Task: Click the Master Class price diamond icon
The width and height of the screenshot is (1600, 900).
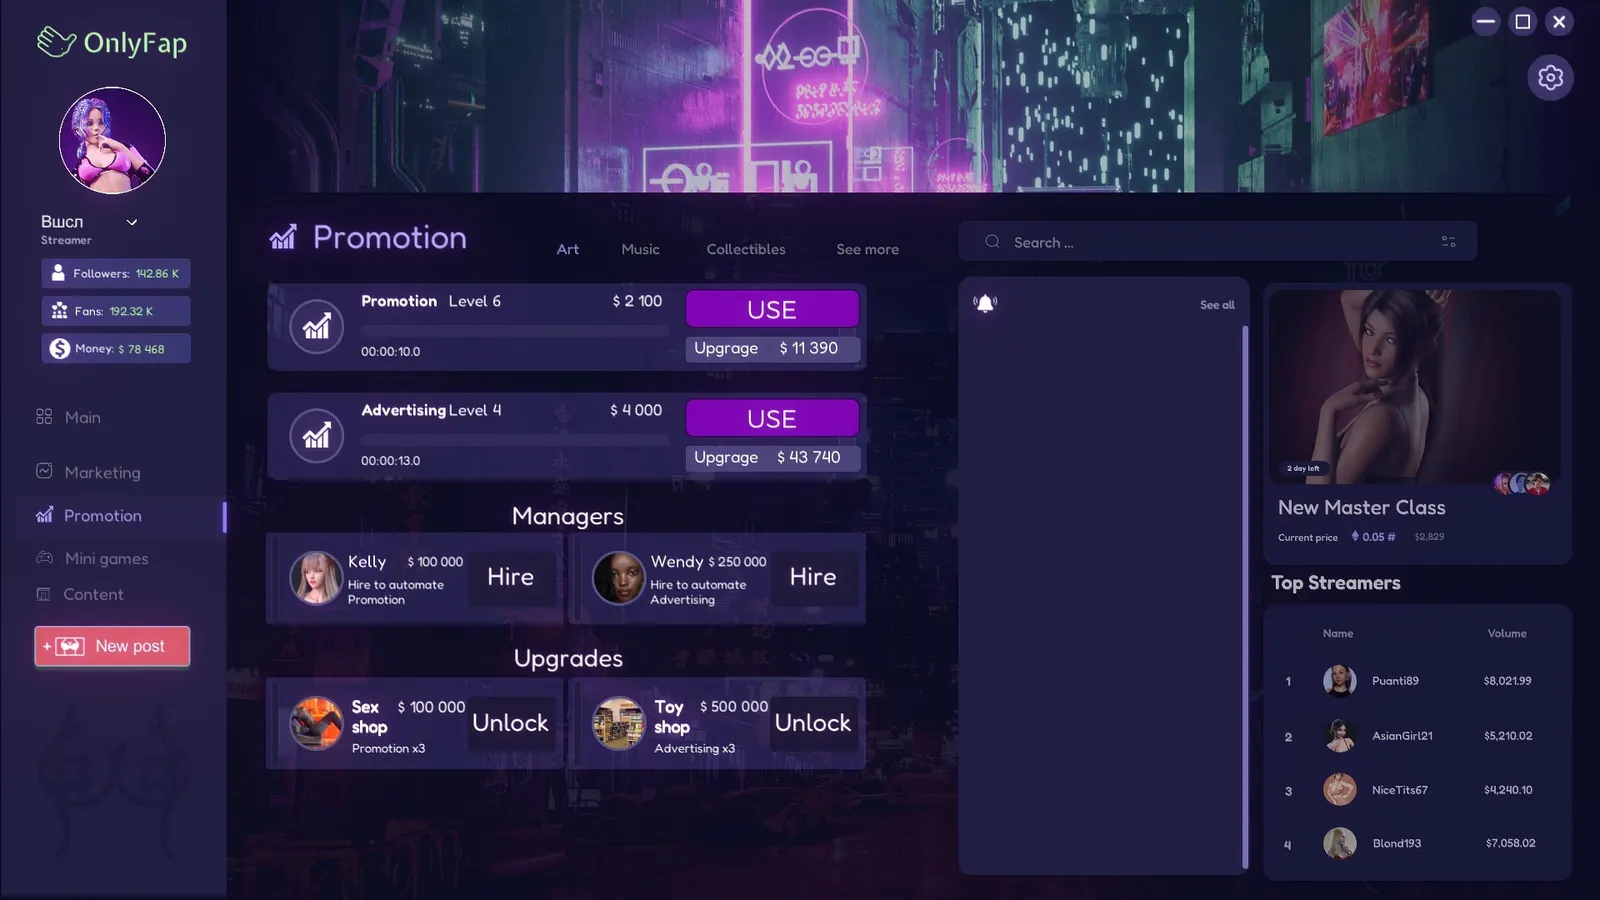Action: point(1355,536)
